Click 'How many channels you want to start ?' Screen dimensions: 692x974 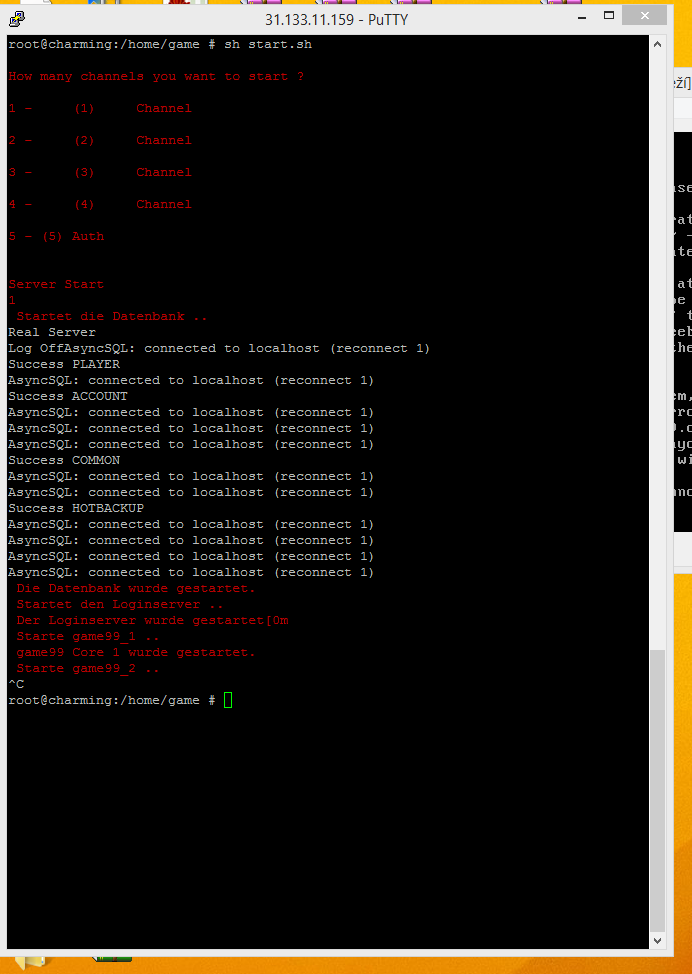pos(156,76)
